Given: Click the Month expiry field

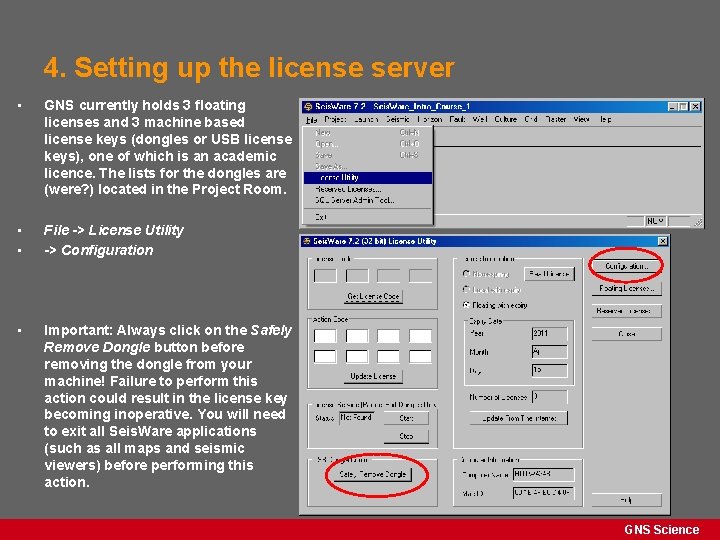Looking at the screenshot, I should [x=549, y=352].
